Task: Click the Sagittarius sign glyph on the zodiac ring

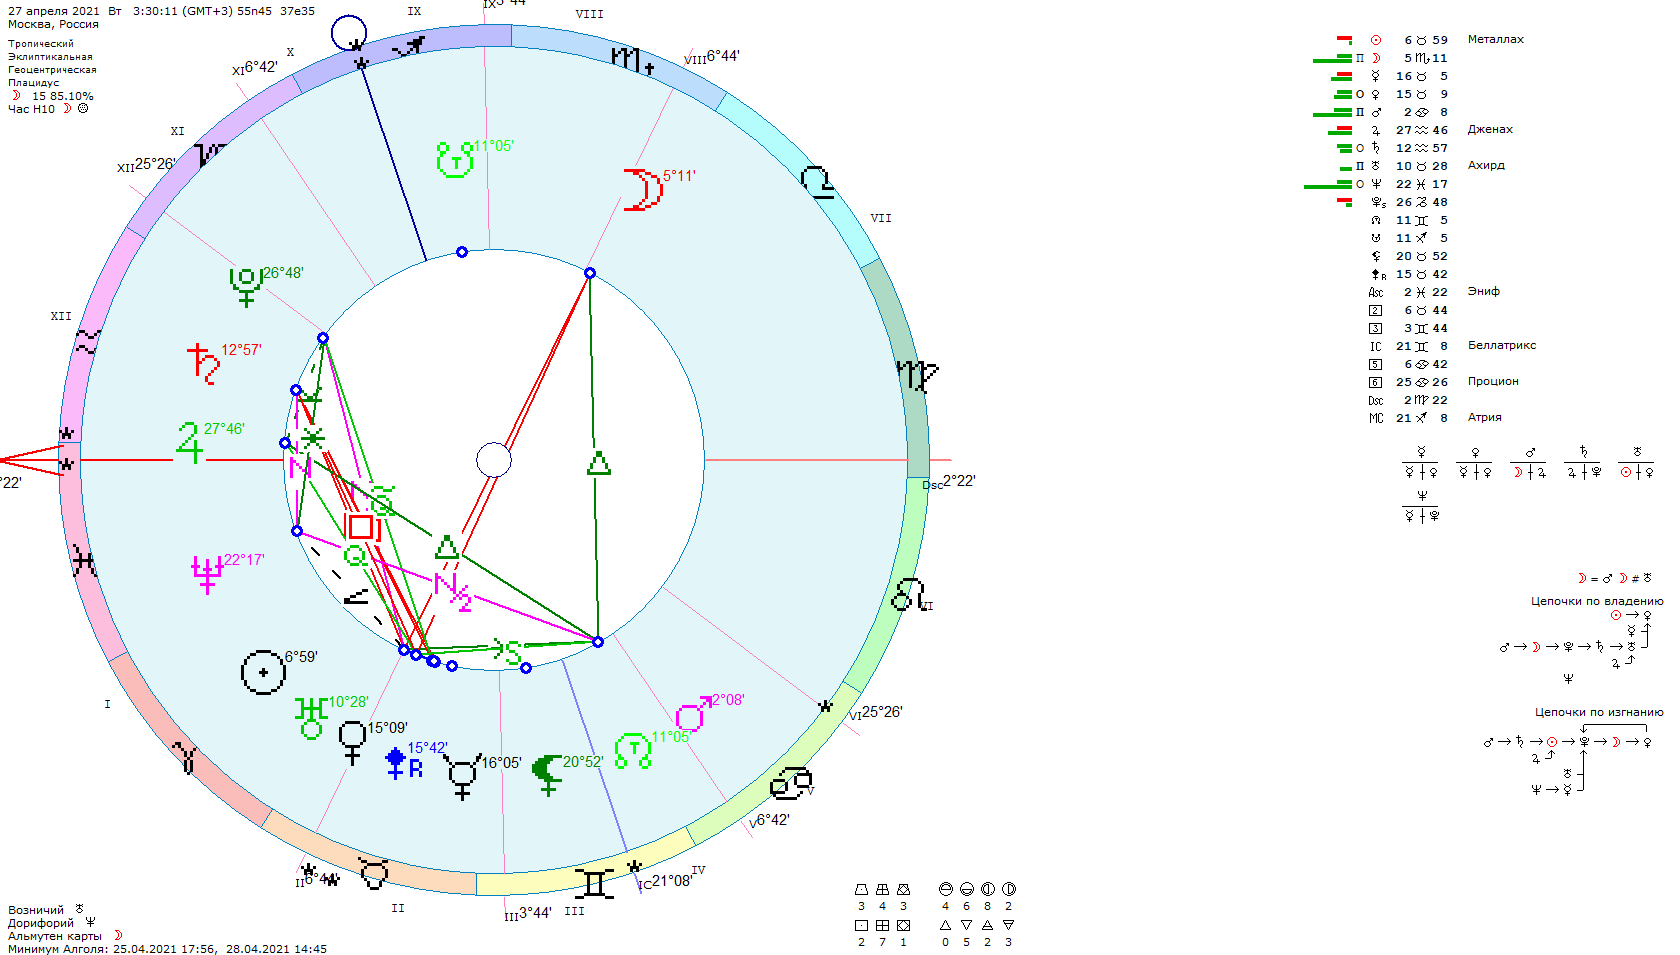Action: click(x=409, y=46)
